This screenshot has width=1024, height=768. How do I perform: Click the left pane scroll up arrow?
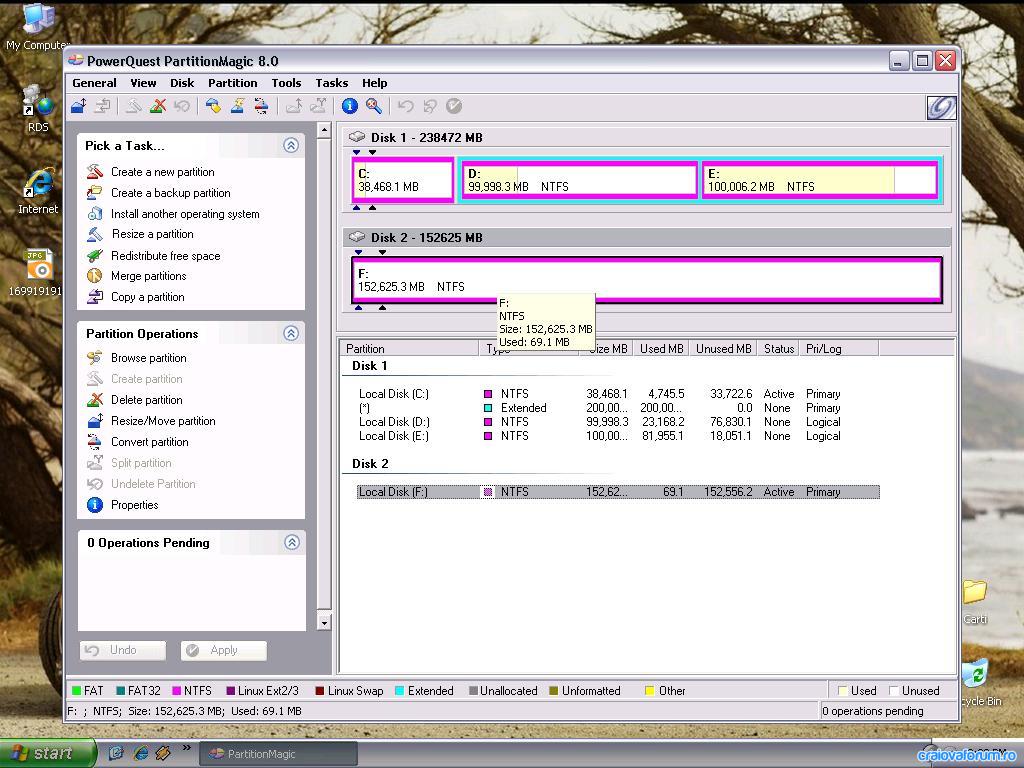pos(324,130)
